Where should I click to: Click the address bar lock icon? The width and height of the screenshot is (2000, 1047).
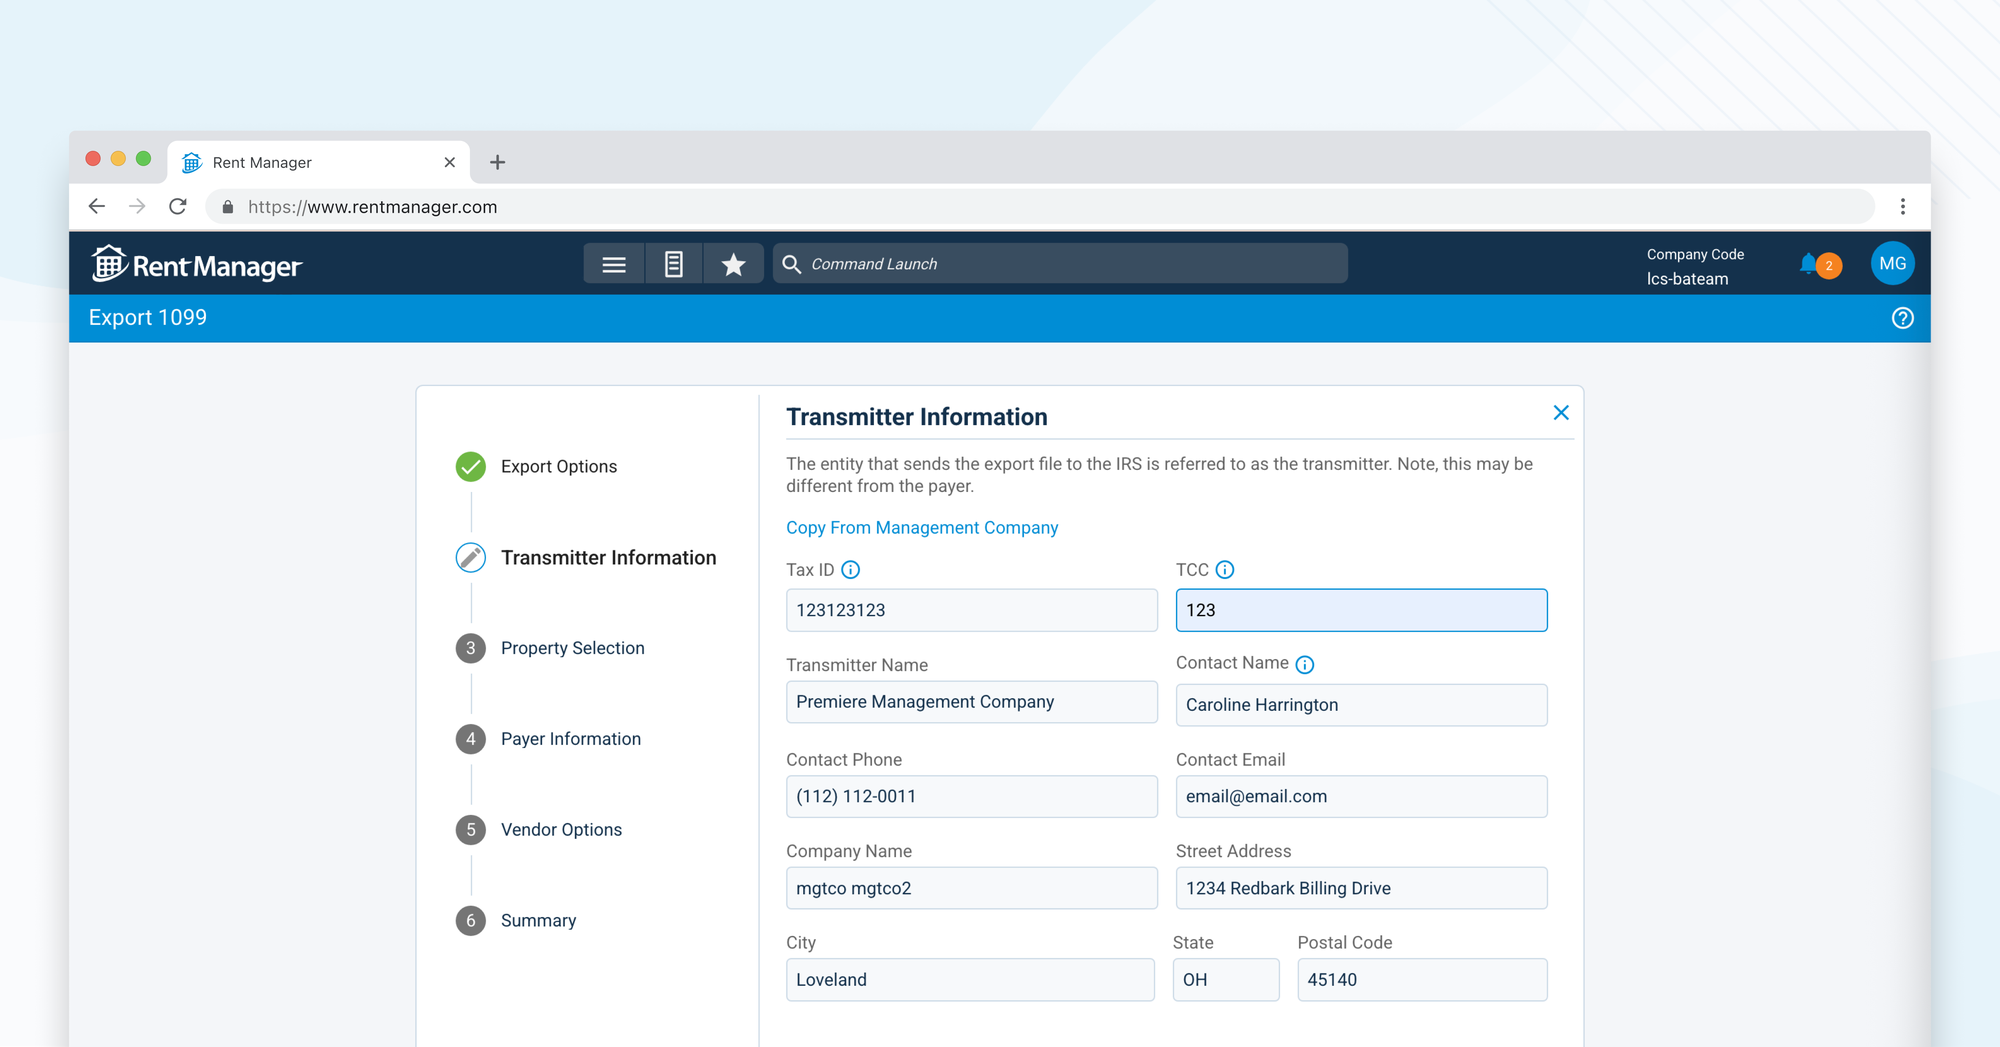[228, 207]
